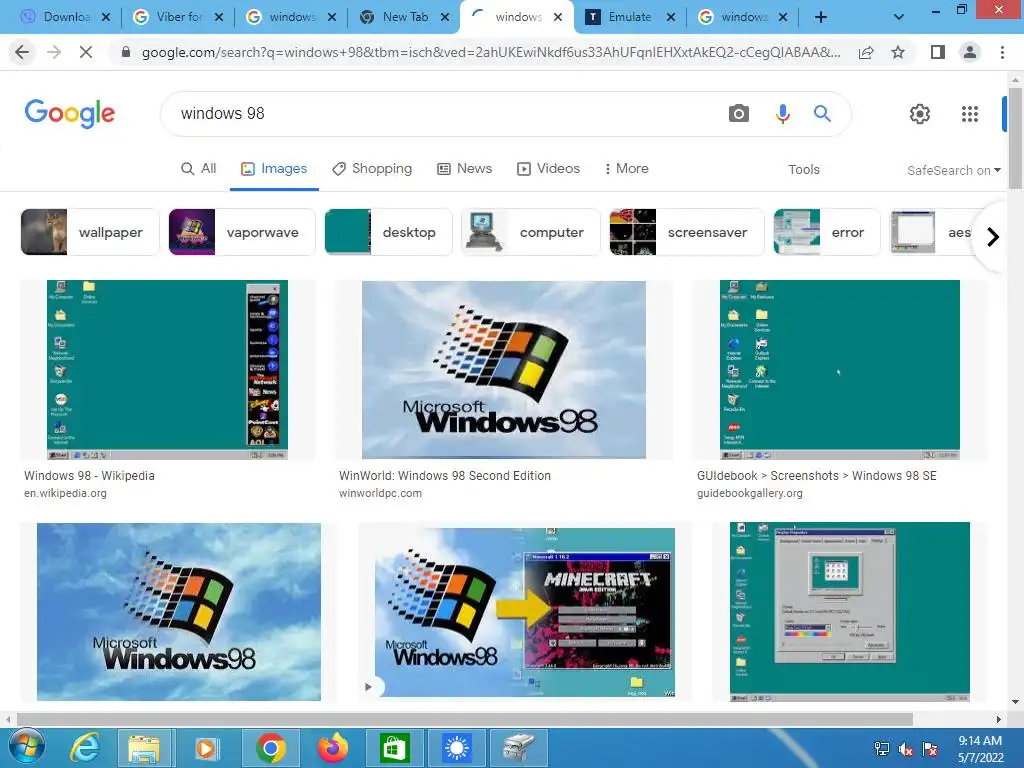The height and width of the screenshot is (768, 1024).
Task: Go to Google homepage via logo
Action: click(70, 113)
